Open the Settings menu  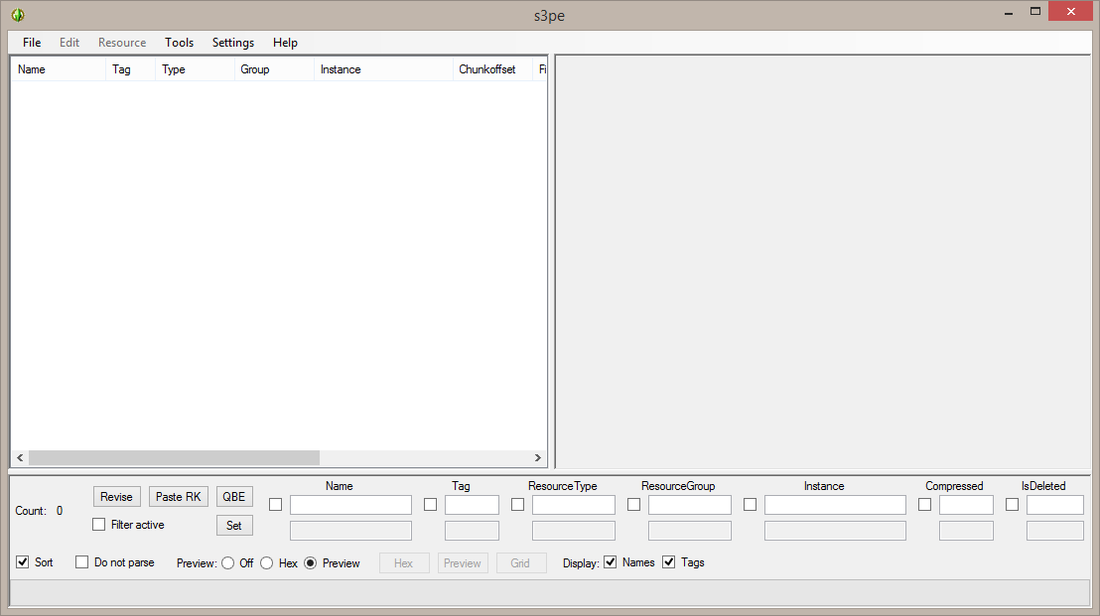233,42
